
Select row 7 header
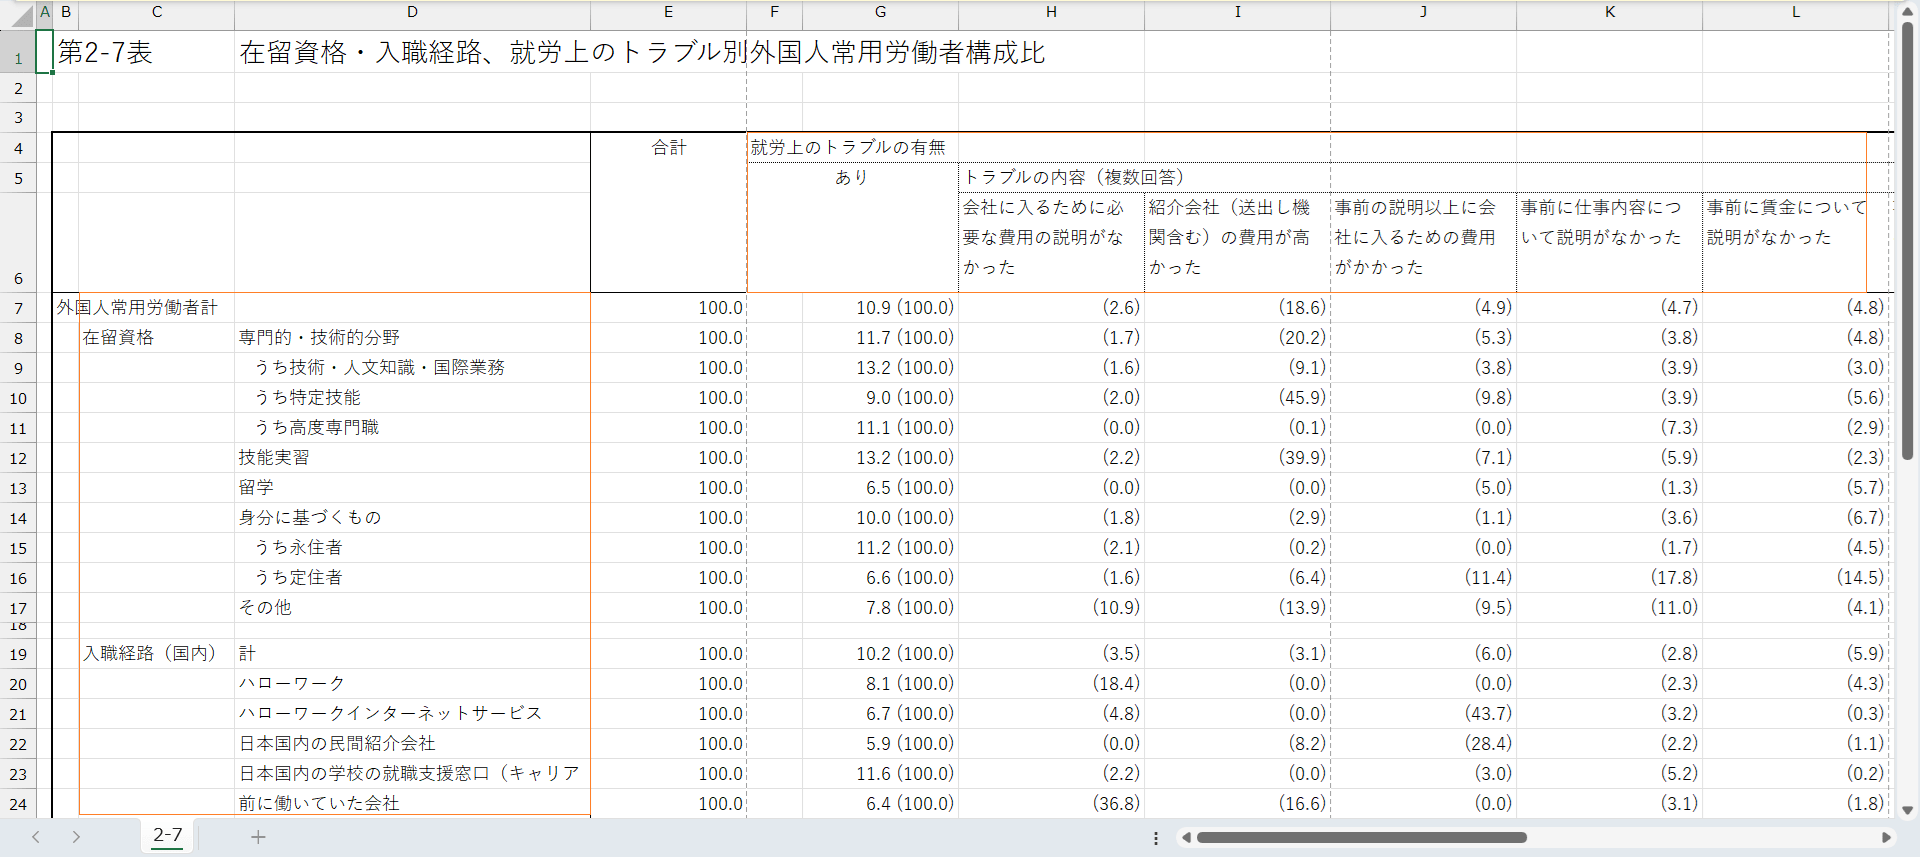click(x=18, y=308)
